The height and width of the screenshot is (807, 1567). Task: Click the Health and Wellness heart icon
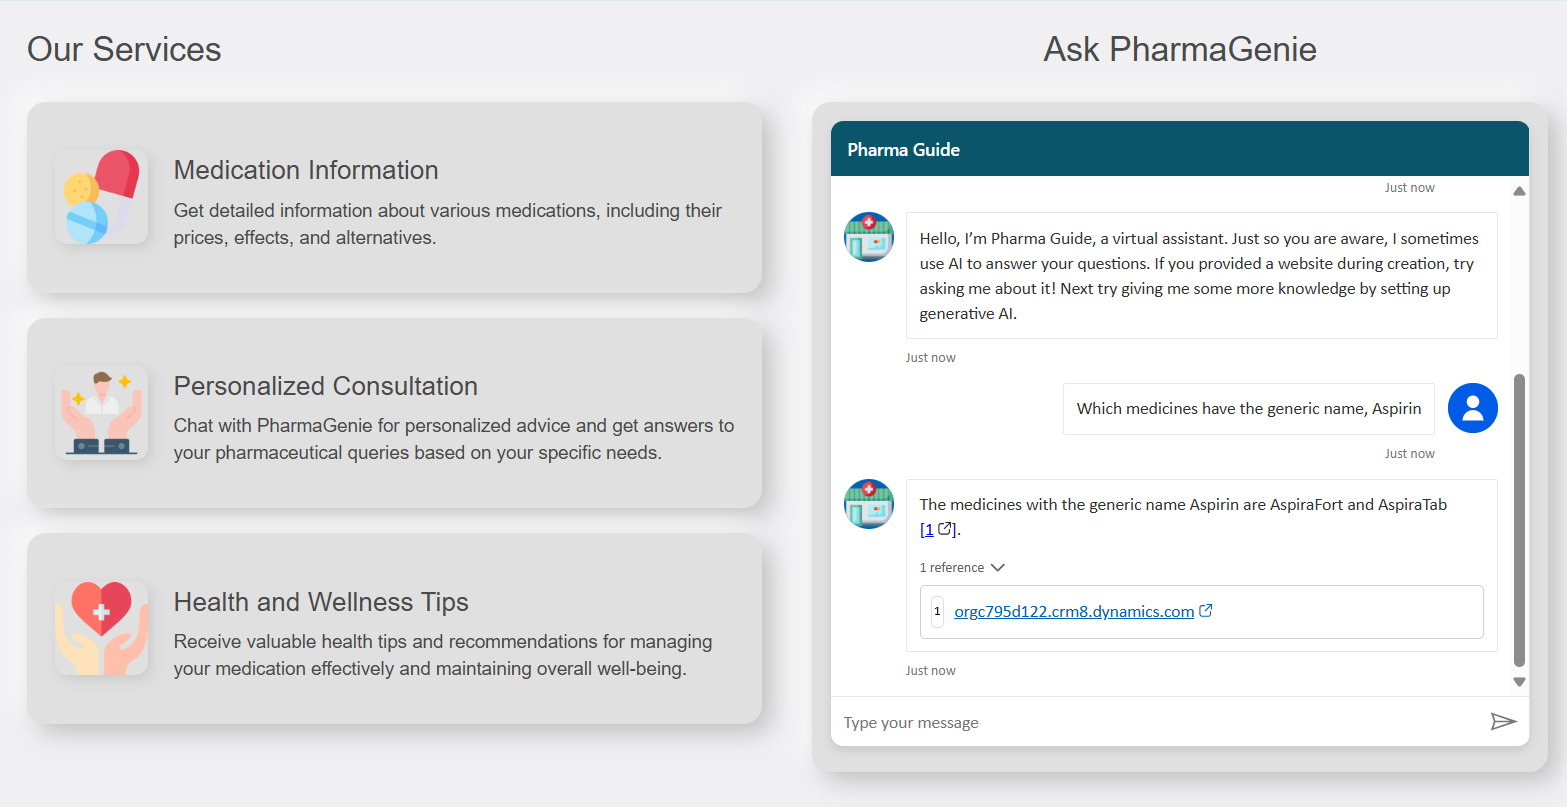(x=101, y=628)
